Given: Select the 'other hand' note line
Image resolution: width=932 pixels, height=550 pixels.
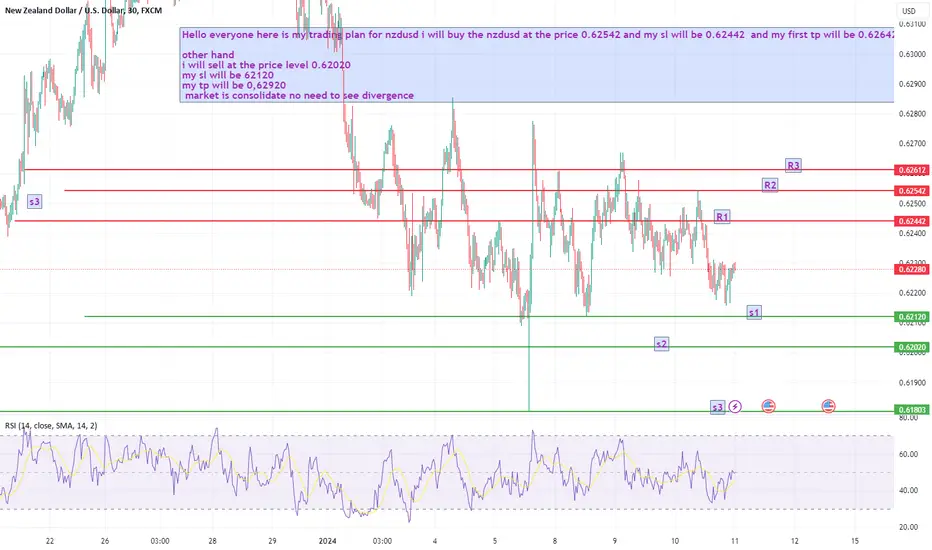Looking at the screenshot, I should click(x=208, y=55).
